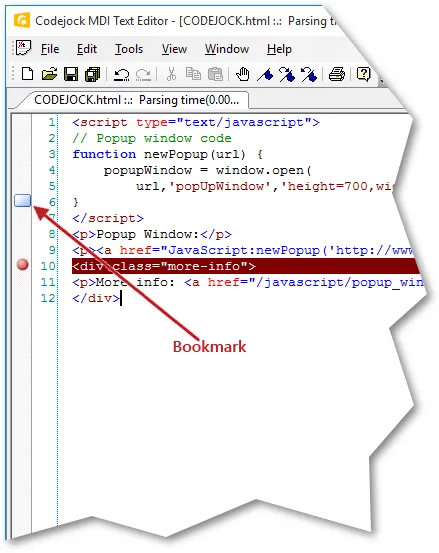Open the File menu
Image resolution: width=439 pixels, height=553 pixels.
[x=50, y=49]
